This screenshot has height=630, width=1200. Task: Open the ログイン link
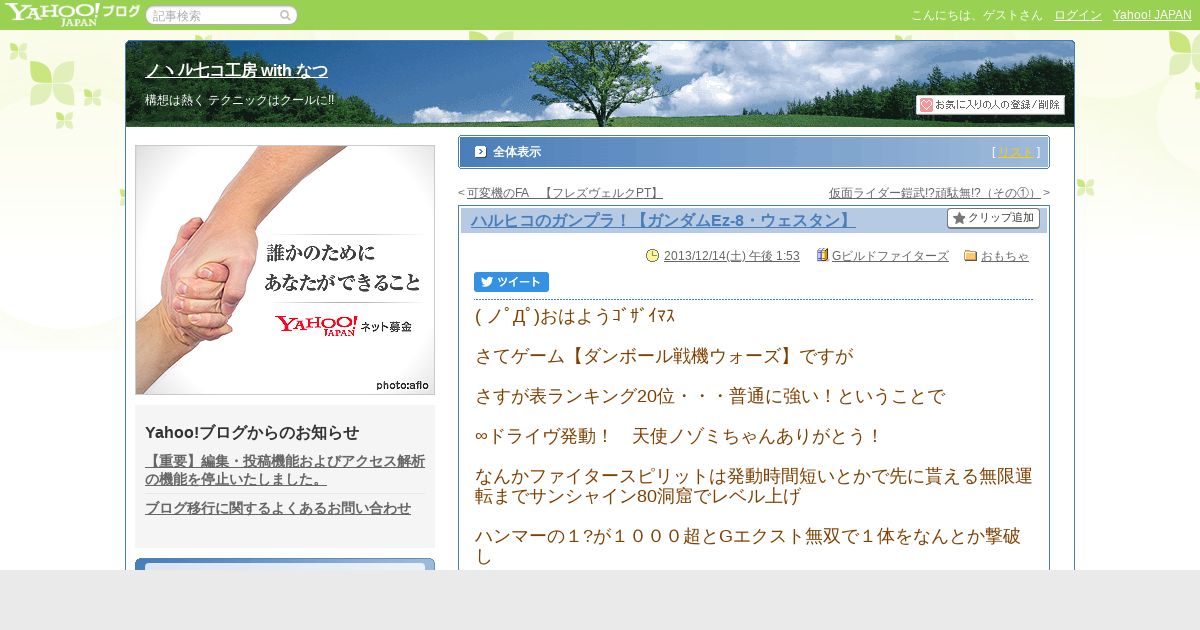click(x=1078, y=15)
